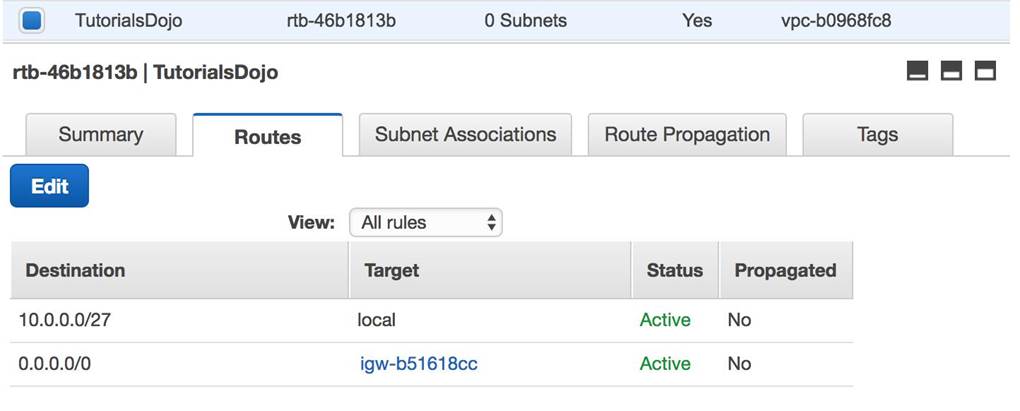Click the half-height panel layout icon
This screenshot has width=1020, height=411.
point(951,71)
